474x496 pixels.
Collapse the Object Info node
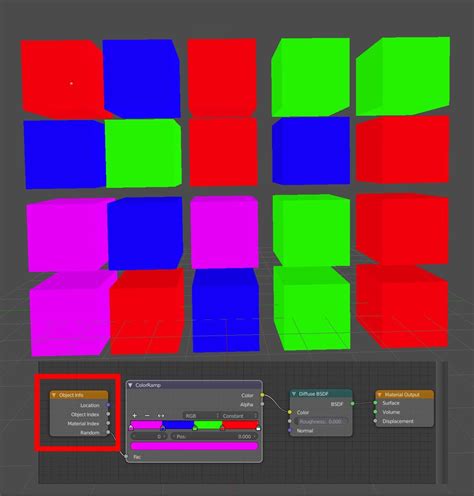(54, 395)
